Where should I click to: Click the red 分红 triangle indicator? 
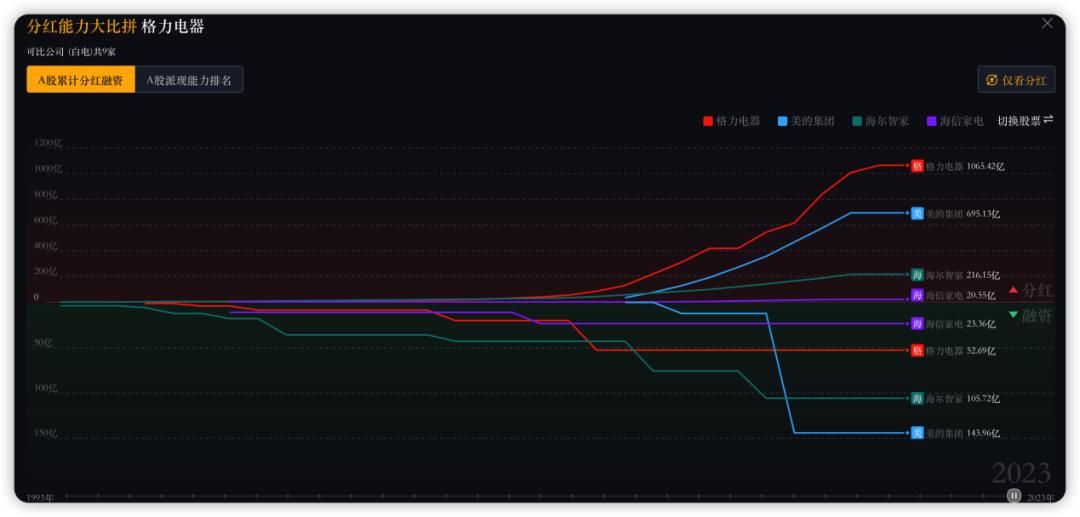tap(1013, 291)
